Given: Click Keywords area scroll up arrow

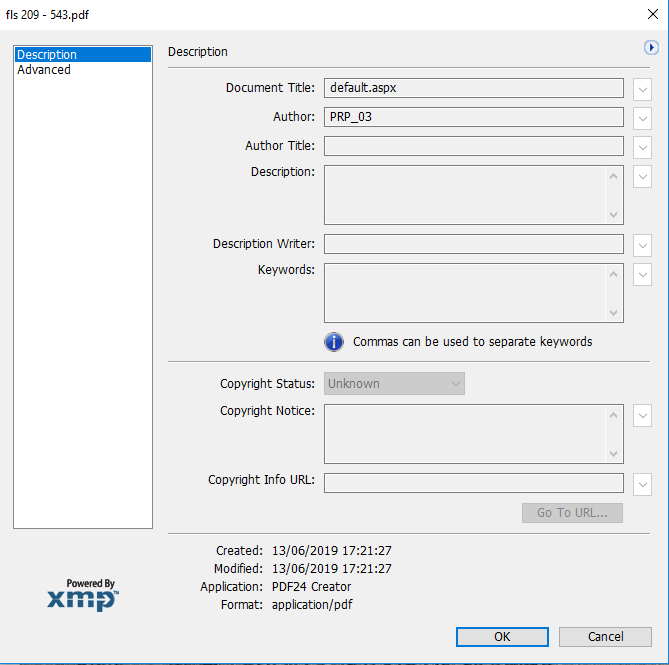Looking at the screenshot, I should pos(614,274).
